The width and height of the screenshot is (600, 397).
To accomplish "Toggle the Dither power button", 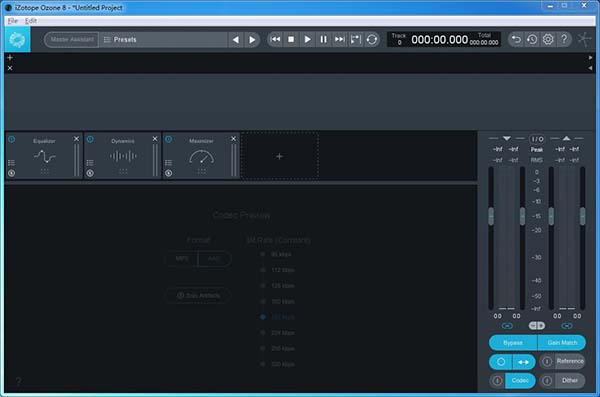I will pos(547,381).
